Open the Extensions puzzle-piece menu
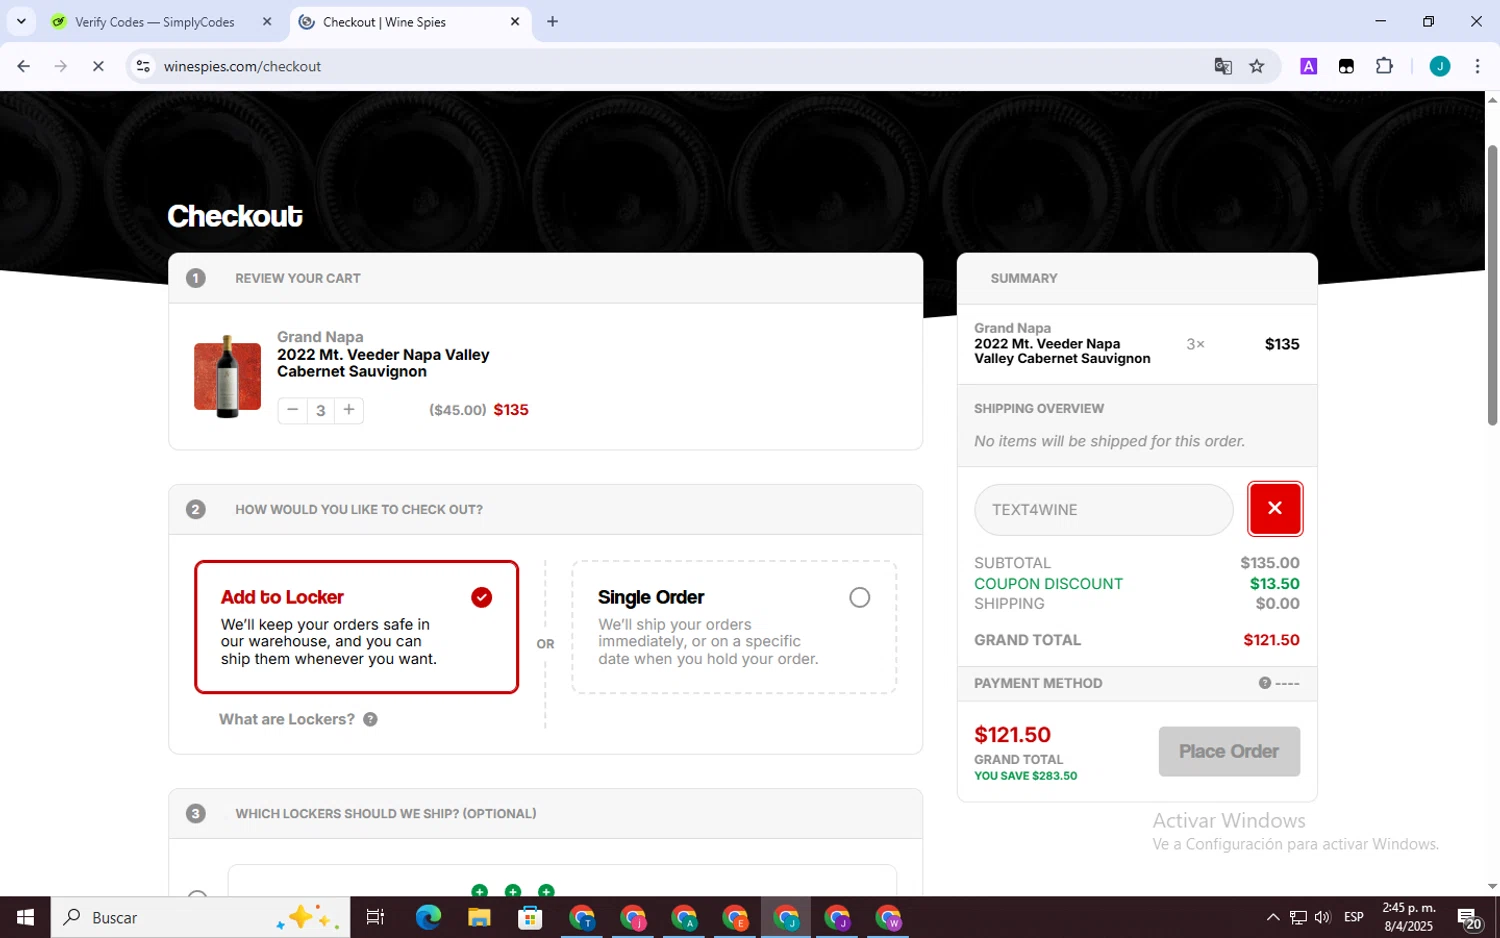Image resolution: width=1500 pixels, height=938 pixels. coord(1384,67)
